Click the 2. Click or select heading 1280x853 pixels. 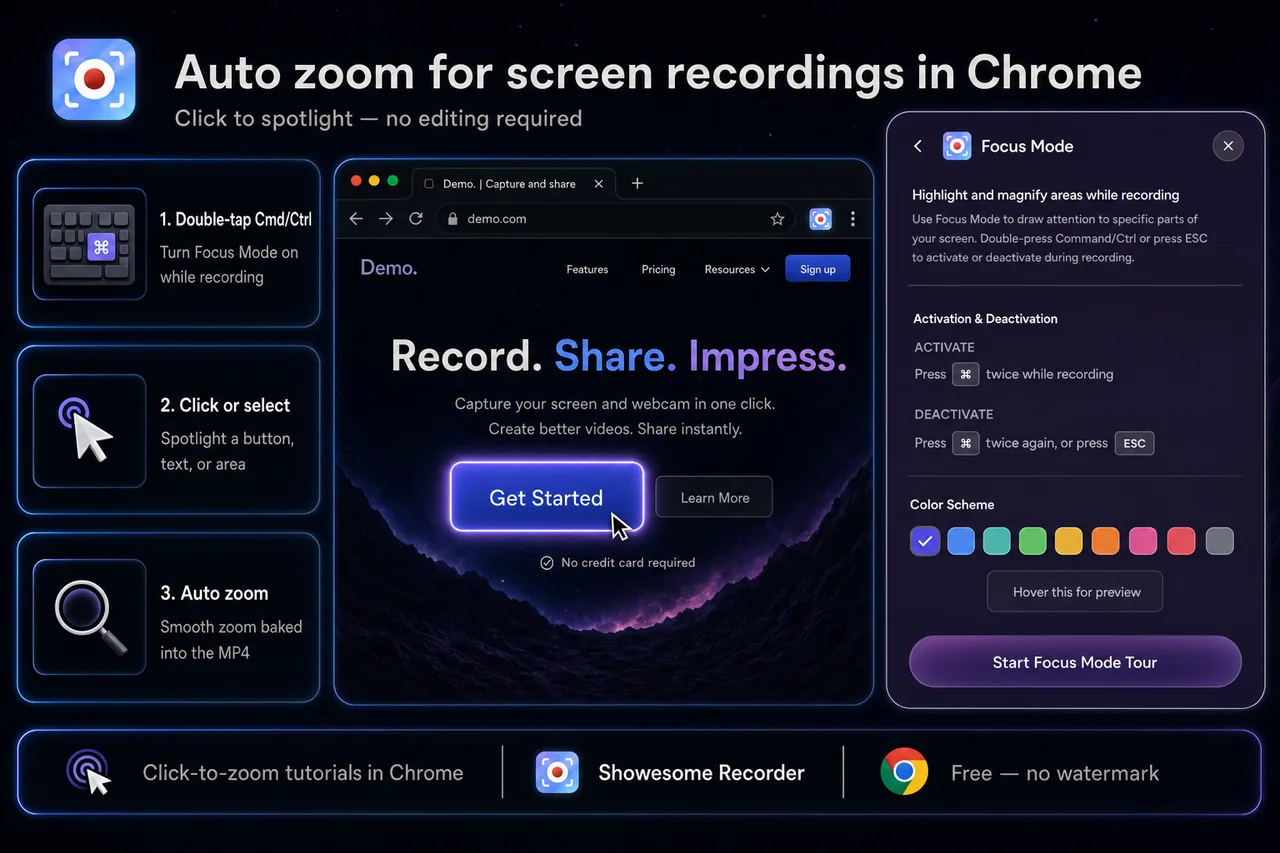225,405
